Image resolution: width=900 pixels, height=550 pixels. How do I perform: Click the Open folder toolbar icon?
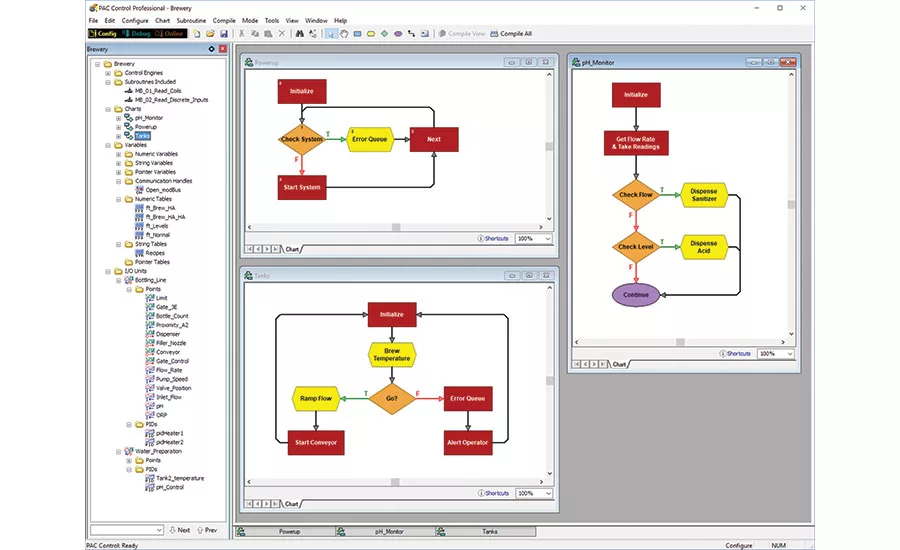tap(211, 33)
